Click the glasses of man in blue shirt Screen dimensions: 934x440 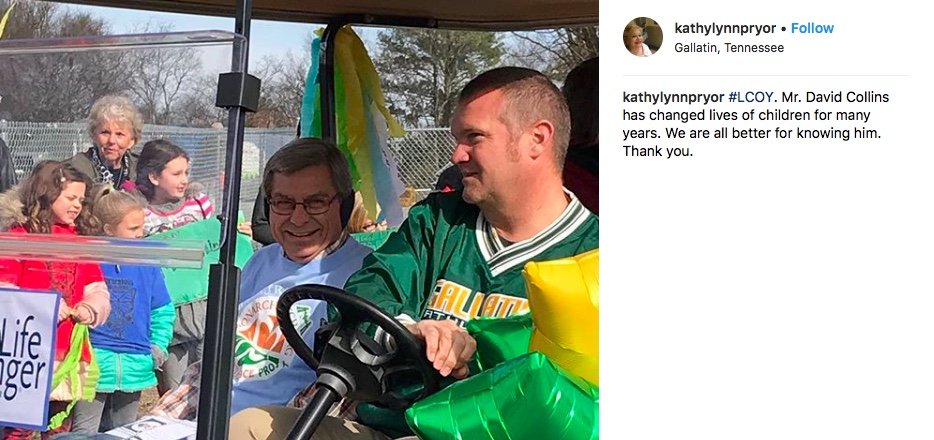pos(304,204)
